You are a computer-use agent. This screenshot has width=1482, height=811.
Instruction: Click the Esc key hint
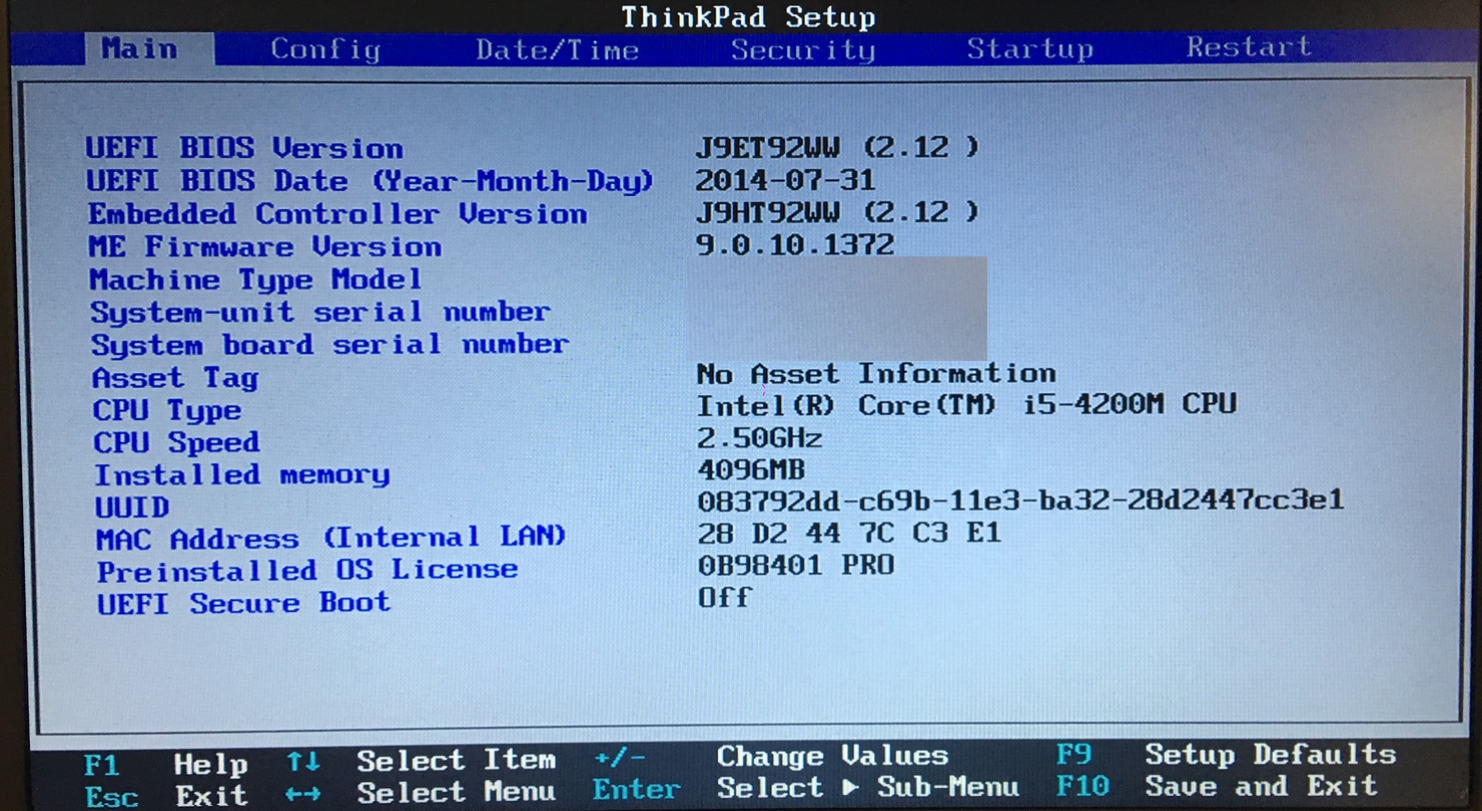(x=111, y=797)
